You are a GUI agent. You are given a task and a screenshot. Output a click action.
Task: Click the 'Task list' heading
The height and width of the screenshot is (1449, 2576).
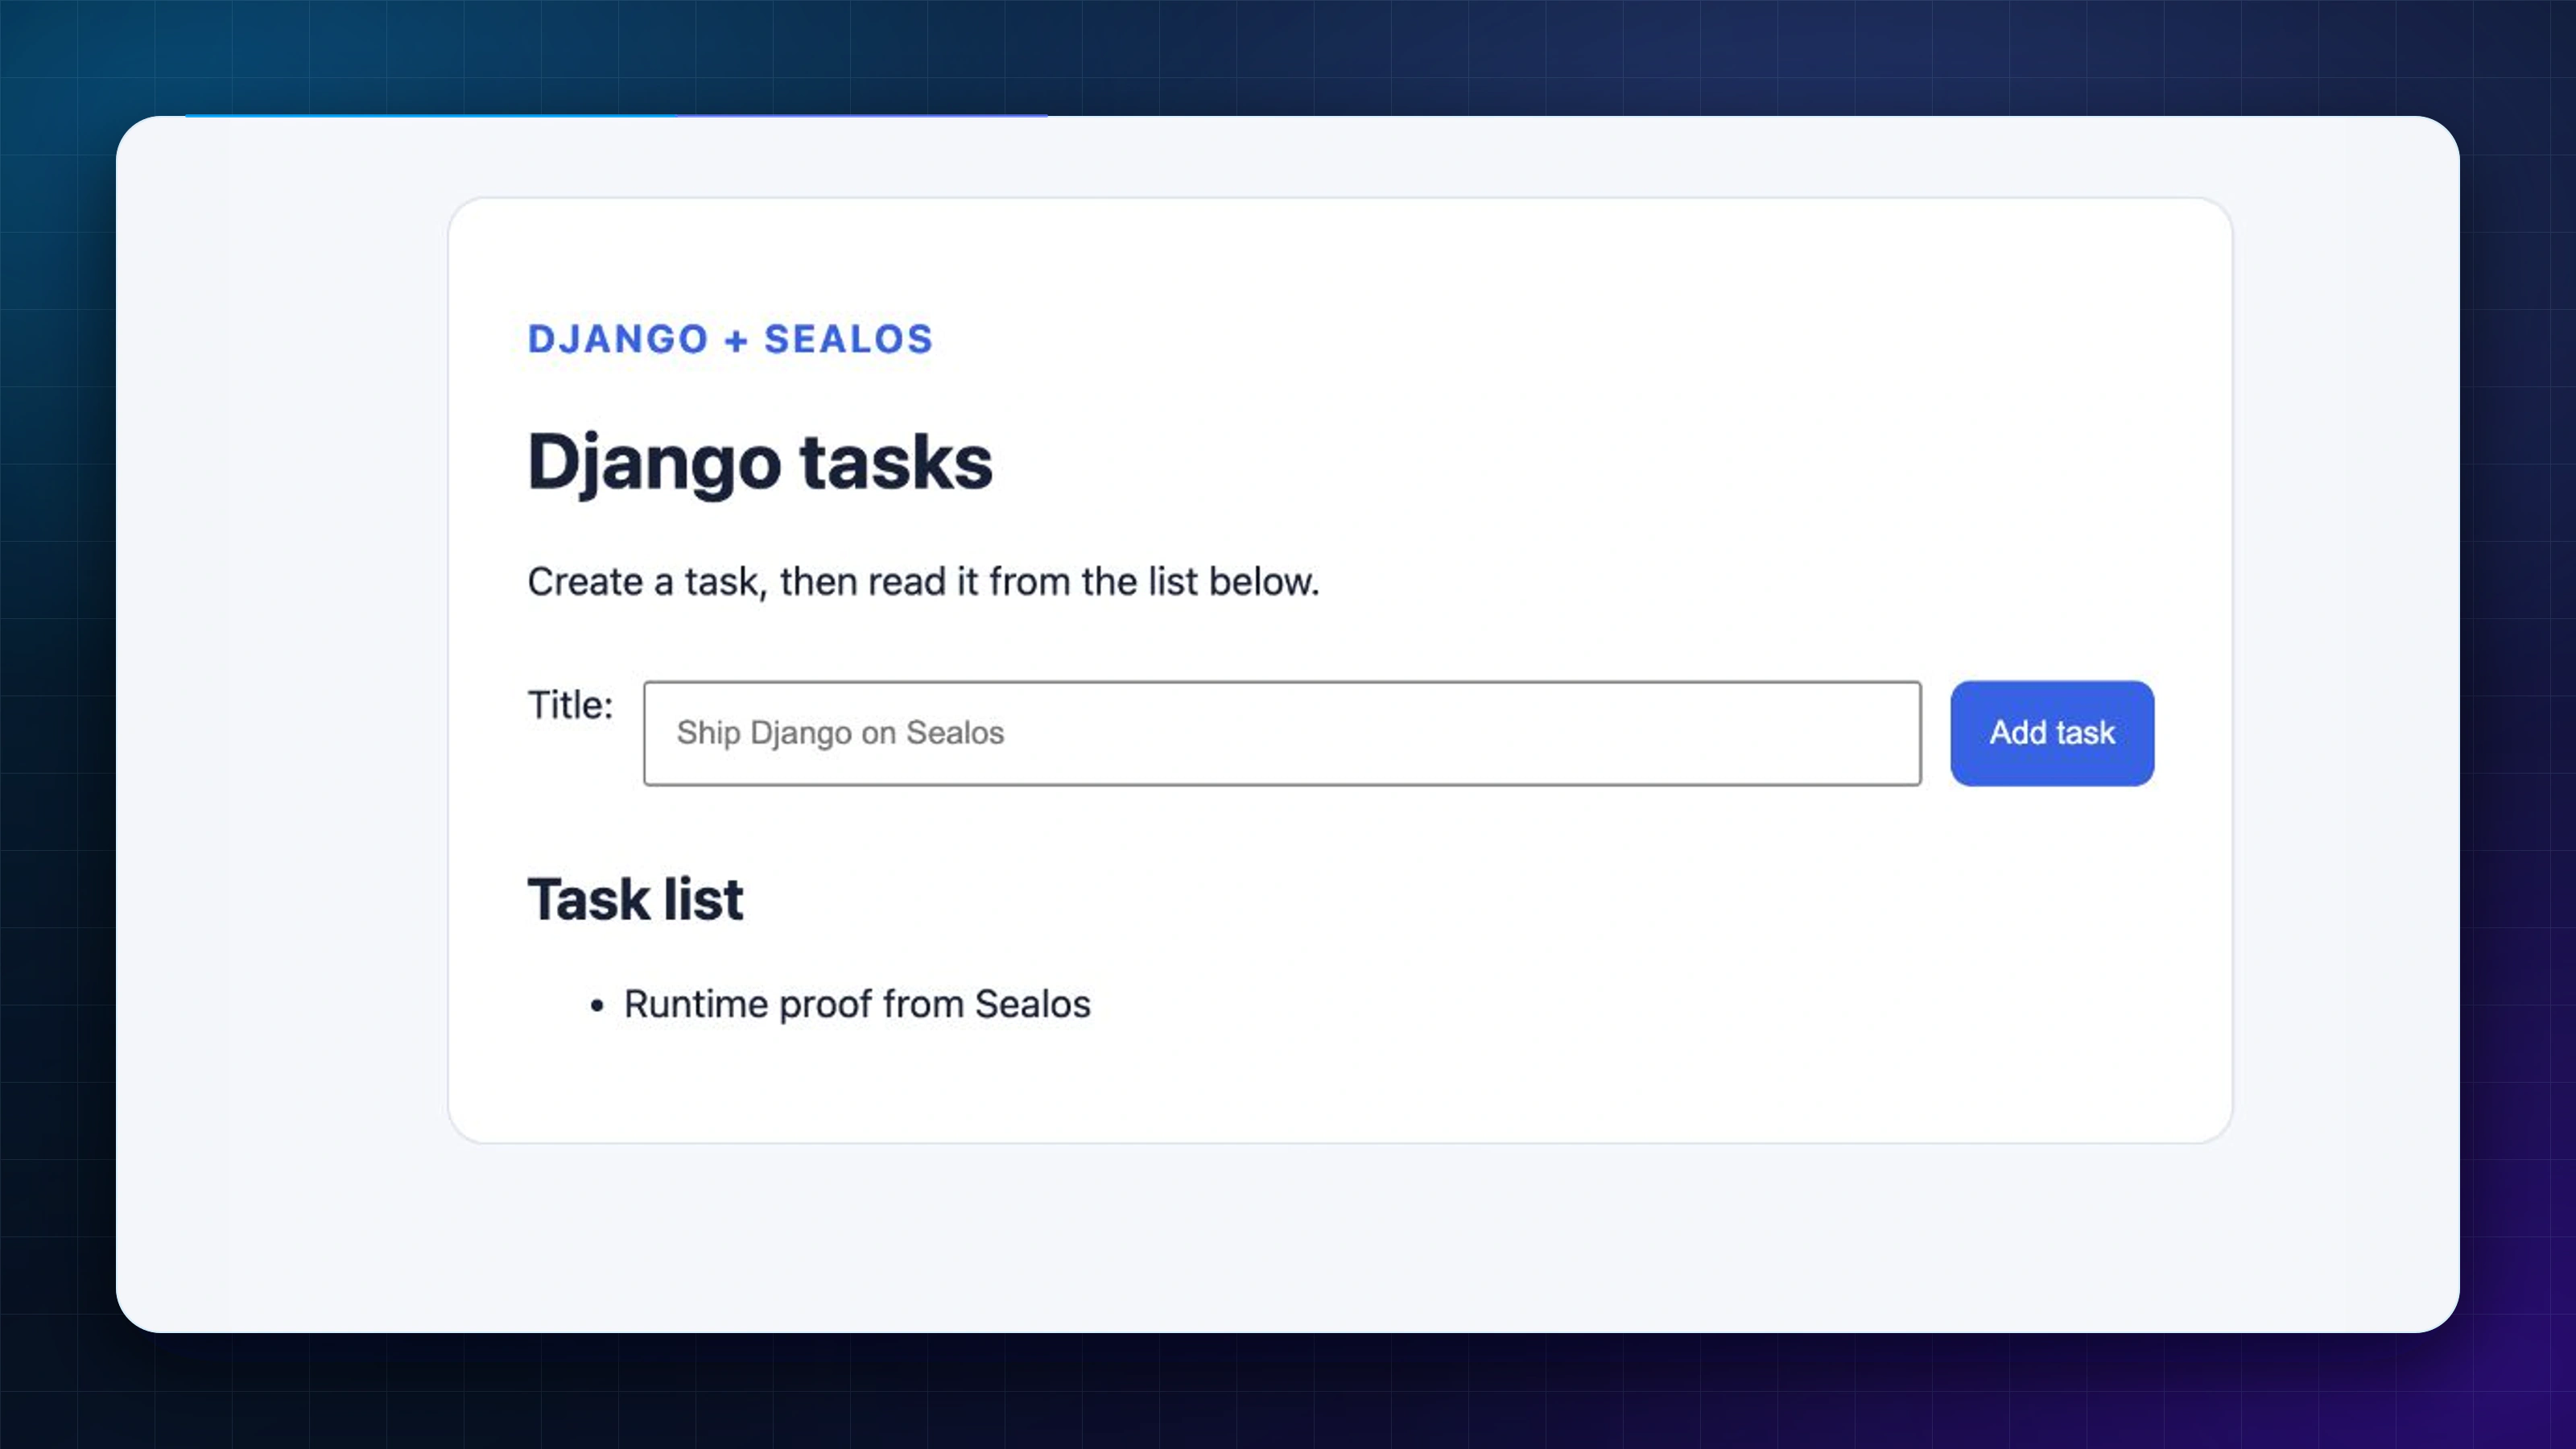[x=635, y=899]
